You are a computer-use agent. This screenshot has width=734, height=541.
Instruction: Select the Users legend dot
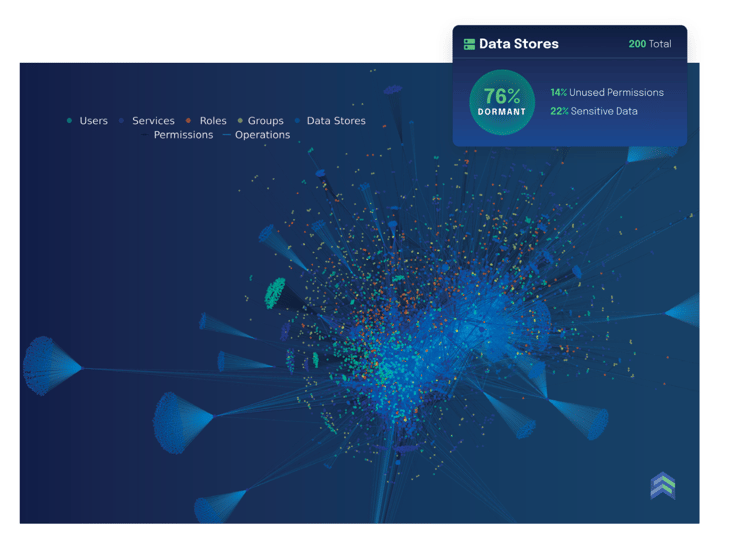pos(69,121)
